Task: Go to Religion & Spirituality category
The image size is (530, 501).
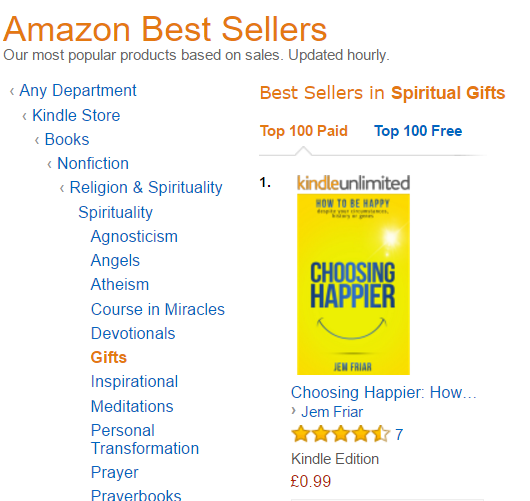Action: [x=146, y=188]
